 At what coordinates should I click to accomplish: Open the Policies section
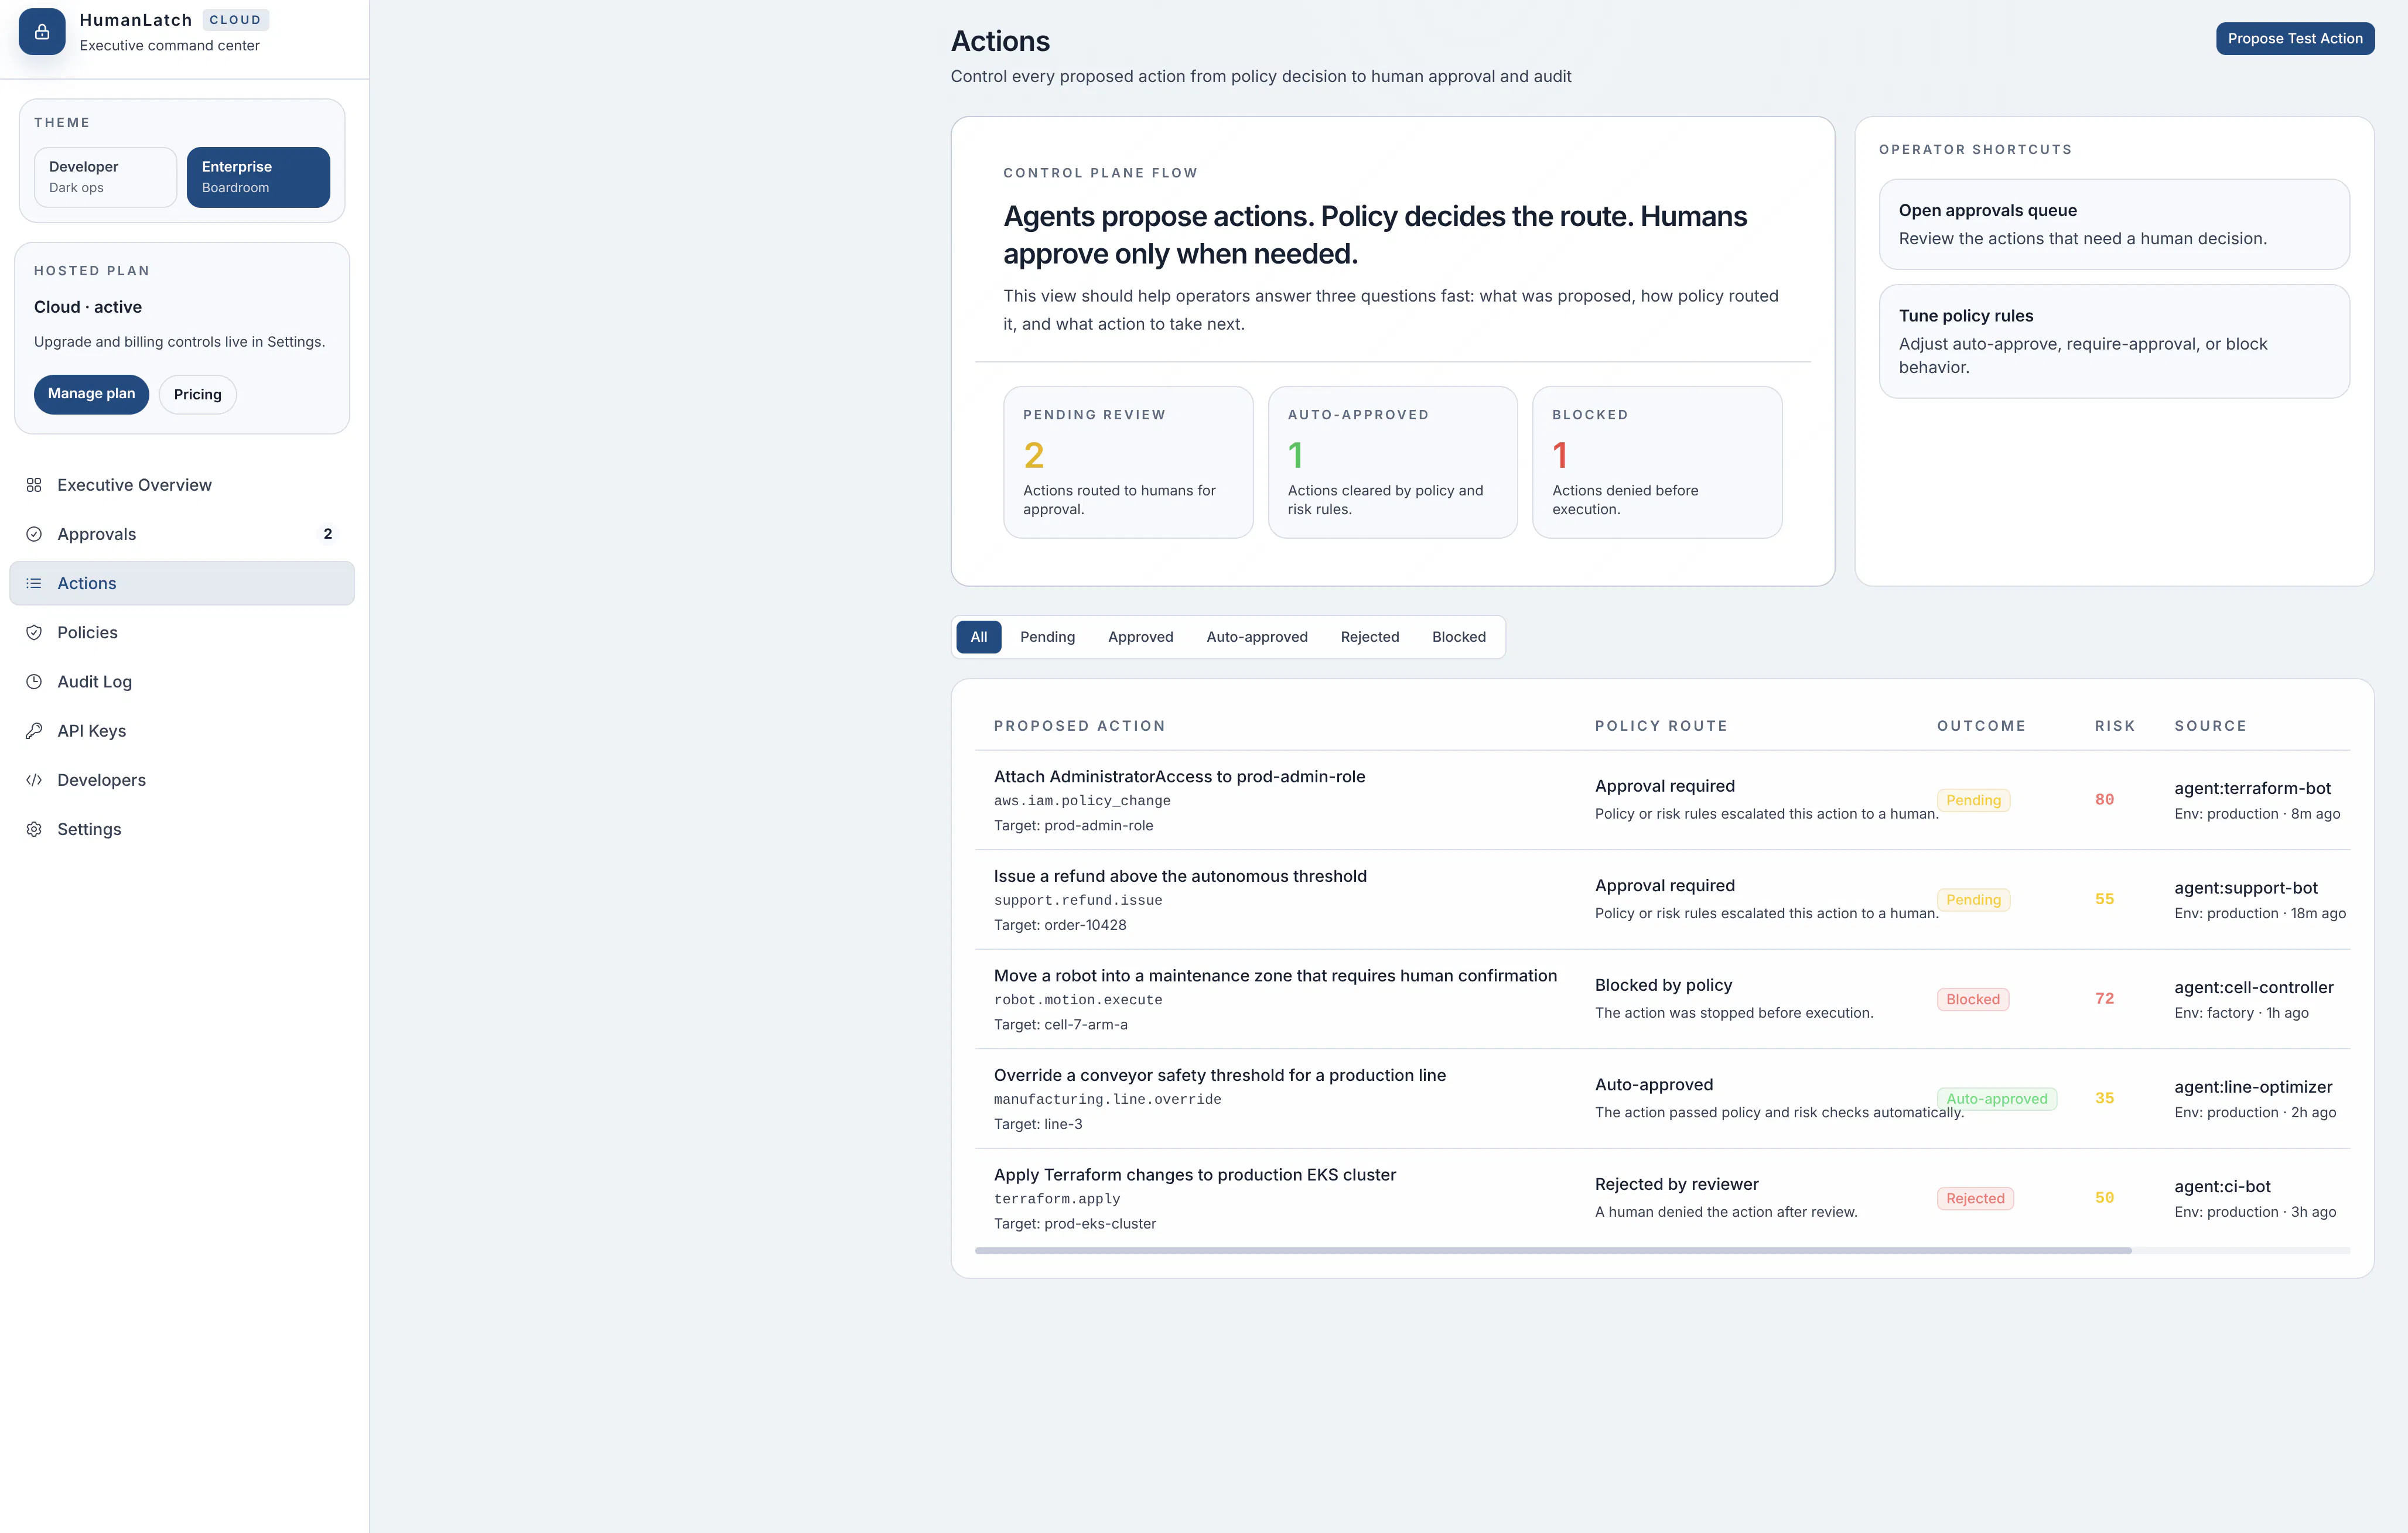pyautogui.click(x=182, y=632)
